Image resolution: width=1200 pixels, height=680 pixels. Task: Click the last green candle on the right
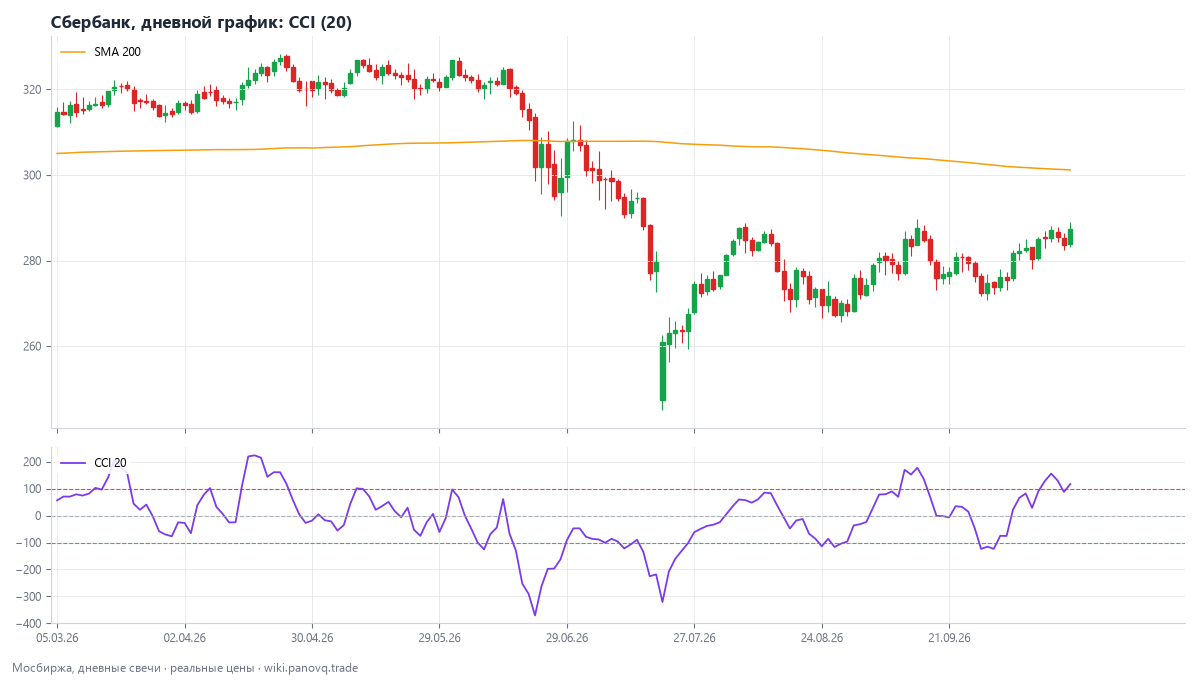(1070, 236)
